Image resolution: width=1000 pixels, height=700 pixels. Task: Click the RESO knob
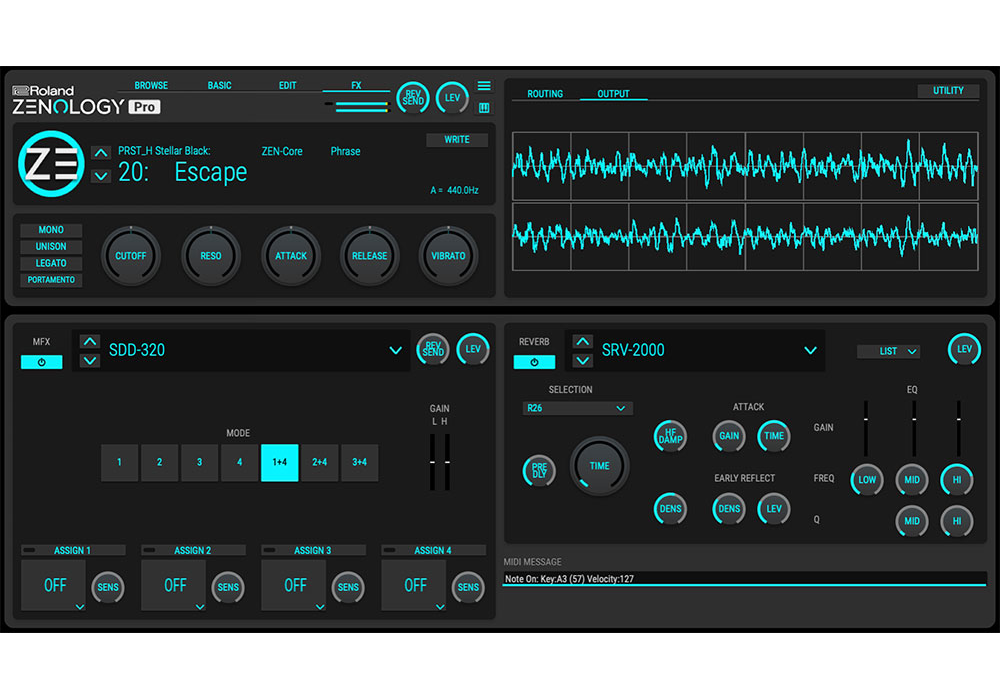pyautogui.click(x=210, y=256)
